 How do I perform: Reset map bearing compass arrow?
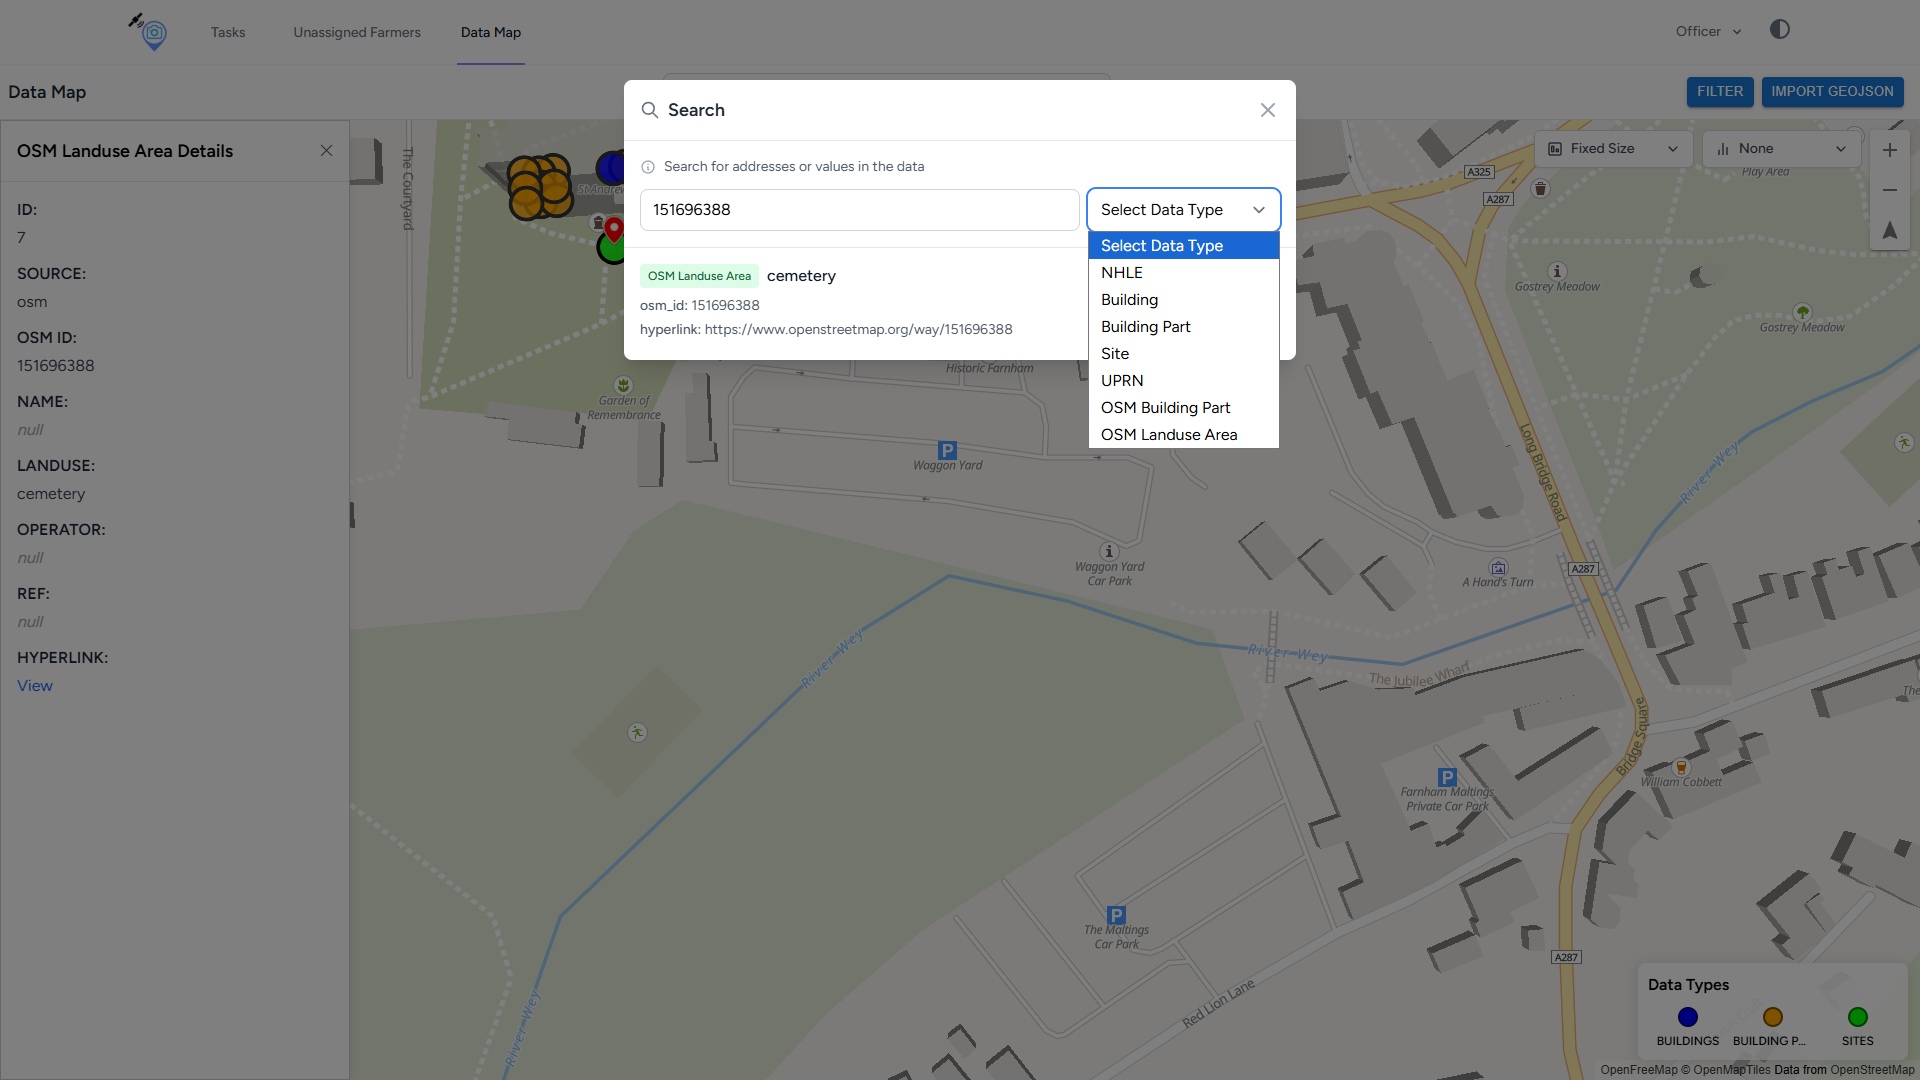point(1889,231)
